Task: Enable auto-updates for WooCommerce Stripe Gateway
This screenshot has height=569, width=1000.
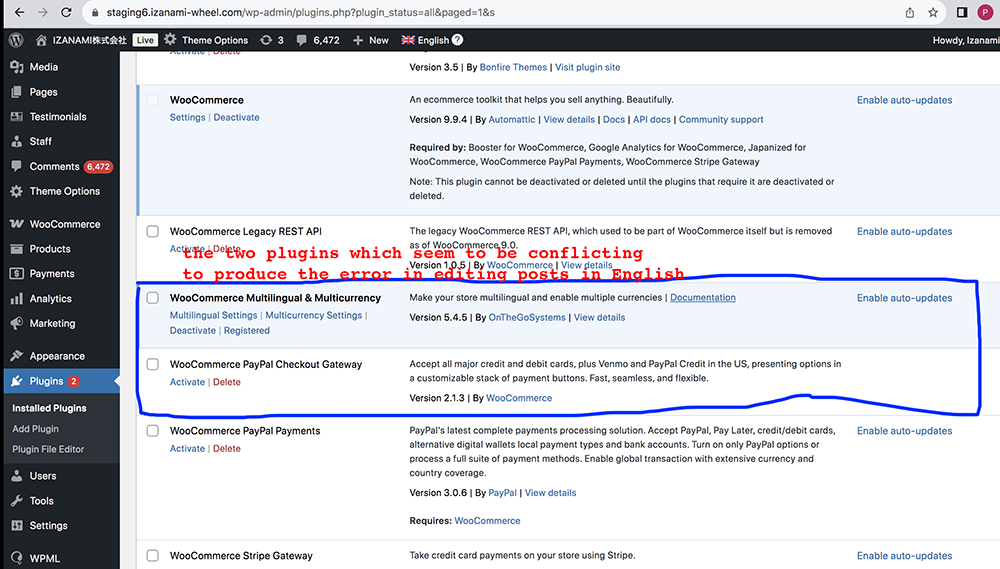Action: 904,556
